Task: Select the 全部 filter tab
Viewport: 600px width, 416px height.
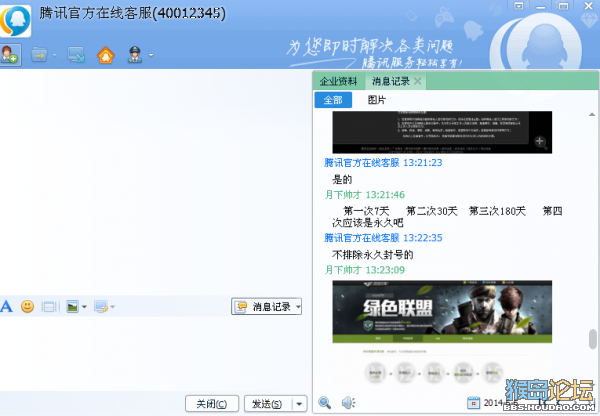Action: coord(333,100)
